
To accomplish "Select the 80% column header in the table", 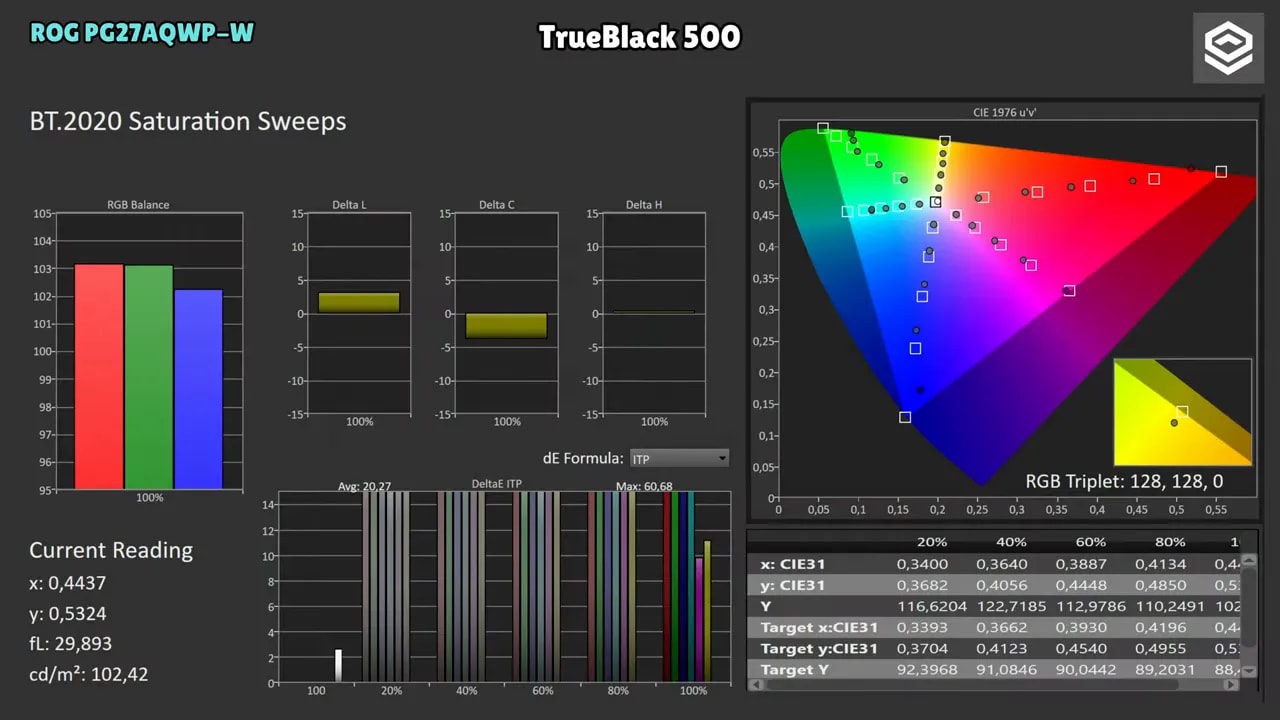I will (x=1171, y=542).
